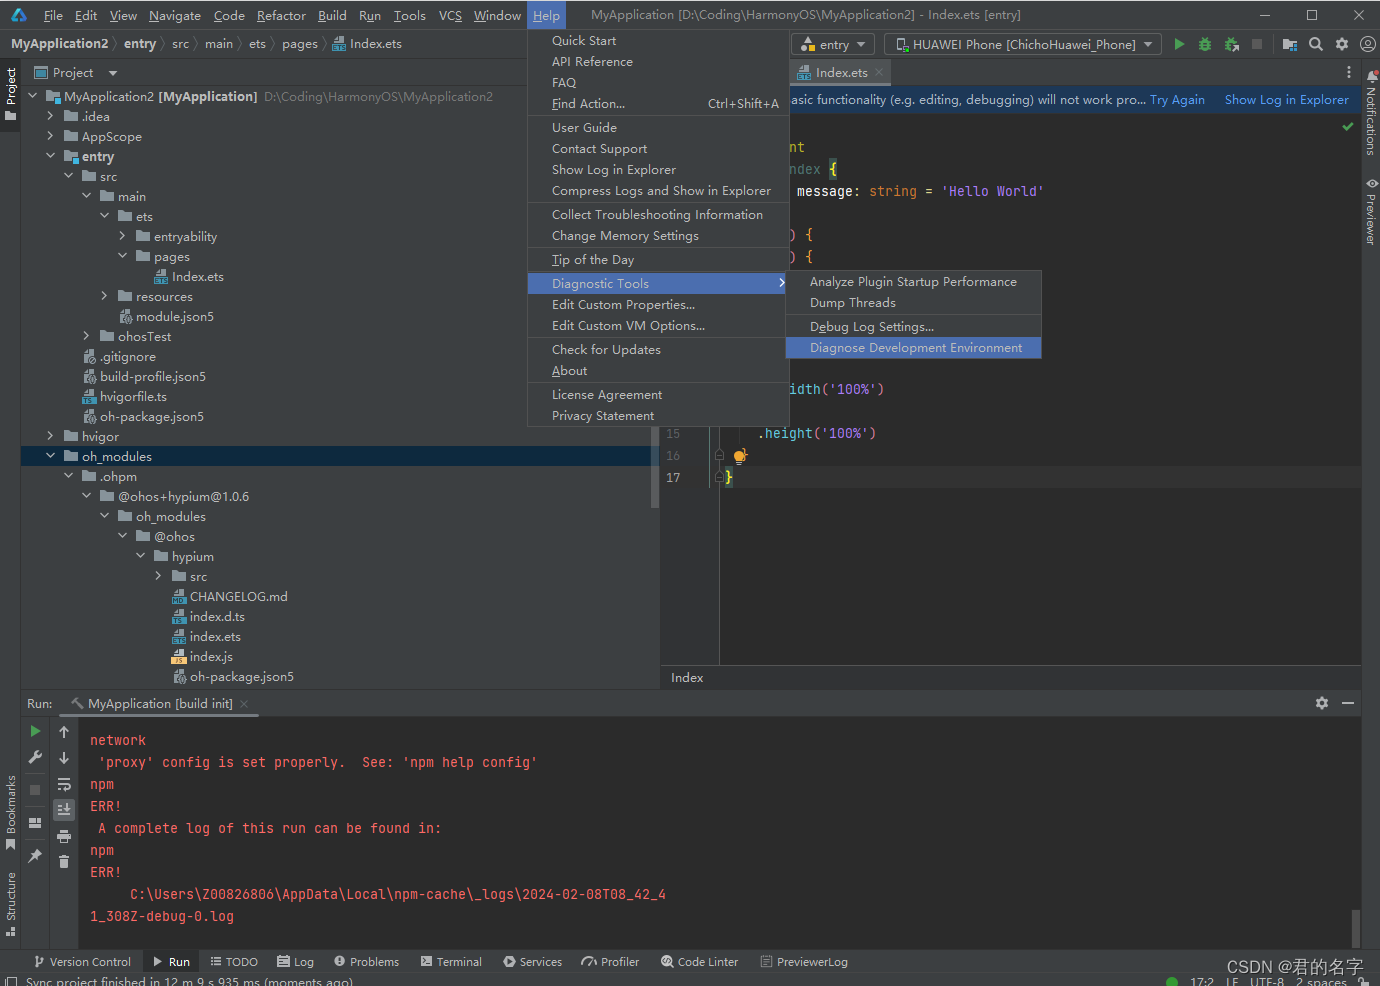Clear the Run console with the trash icon
The image size is (1380, 986).
tap(64, 861)
